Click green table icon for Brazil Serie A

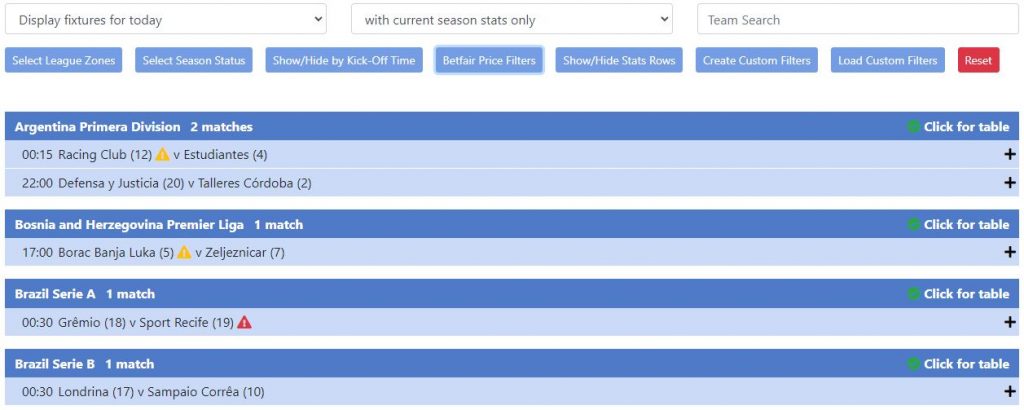pos(913,294)
